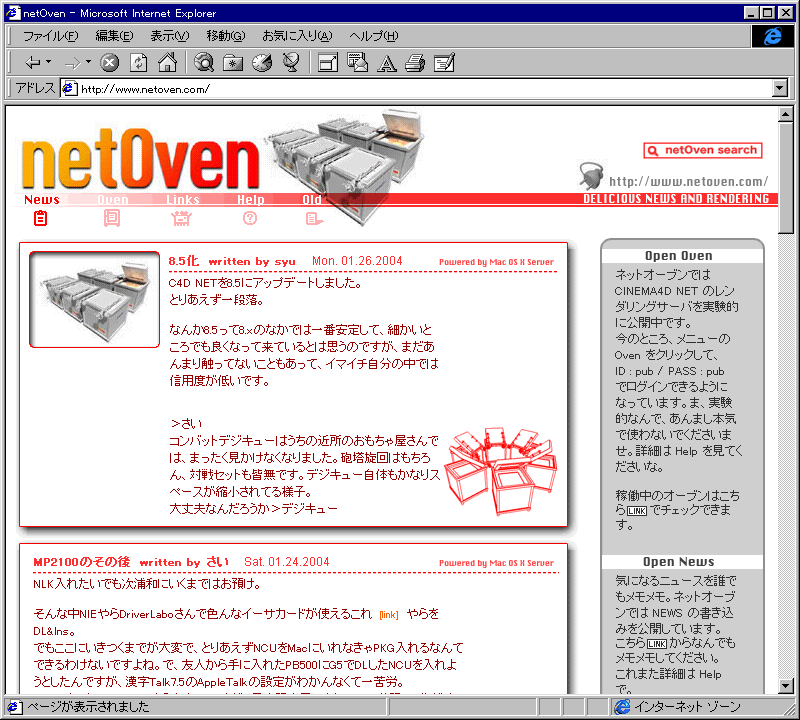Click the author text 'written by syu'
Viewport: 800px width, 720px height.
252,261
